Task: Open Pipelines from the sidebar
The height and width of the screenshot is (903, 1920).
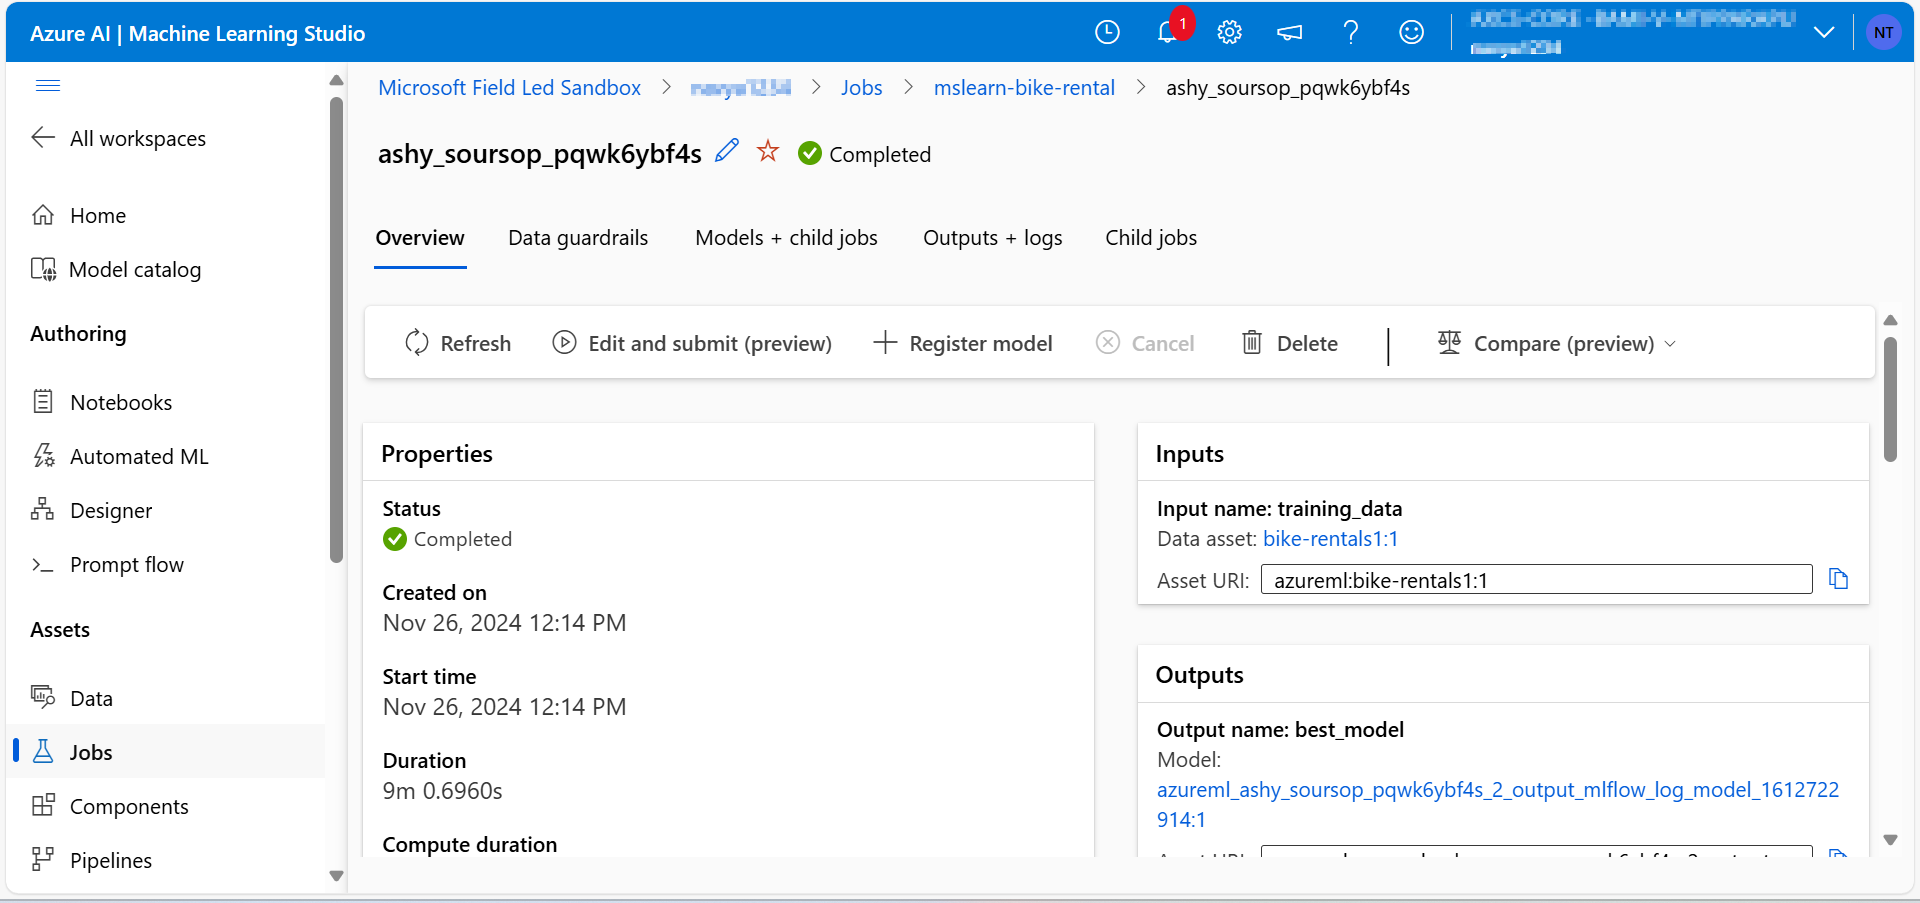Action: (111, 859)
